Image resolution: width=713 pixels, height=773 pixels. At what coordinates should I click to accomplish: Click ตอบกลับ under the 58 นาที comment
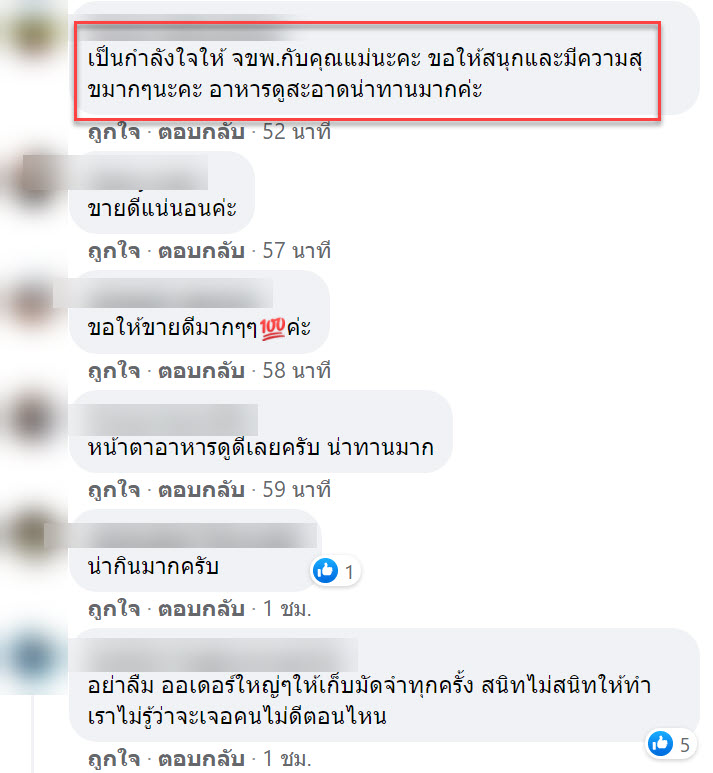[201, 371]
